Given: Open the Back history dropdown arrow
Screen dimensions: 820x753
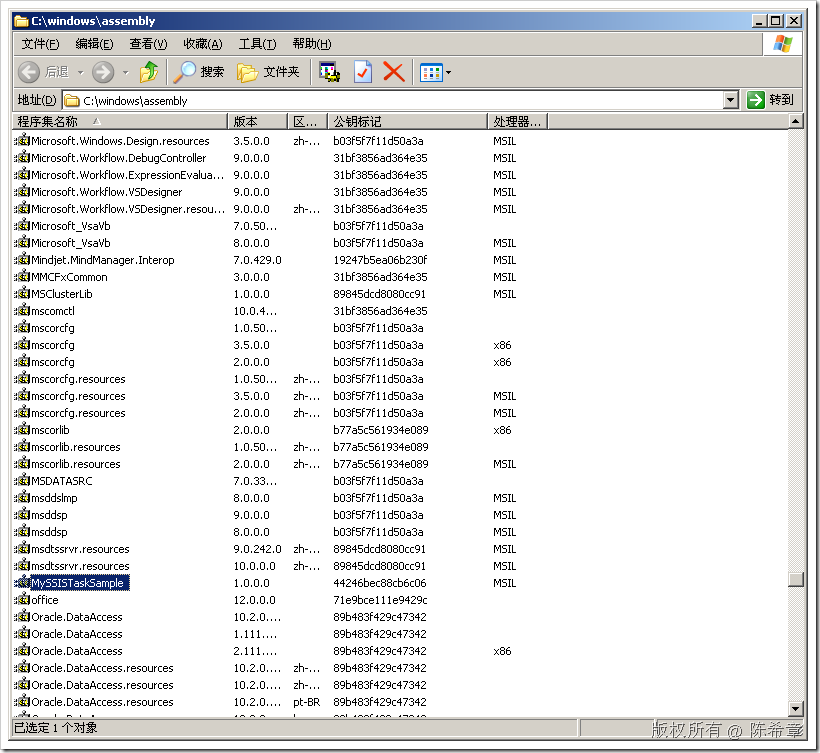Looking at the screenshot, I should (81, 73).
